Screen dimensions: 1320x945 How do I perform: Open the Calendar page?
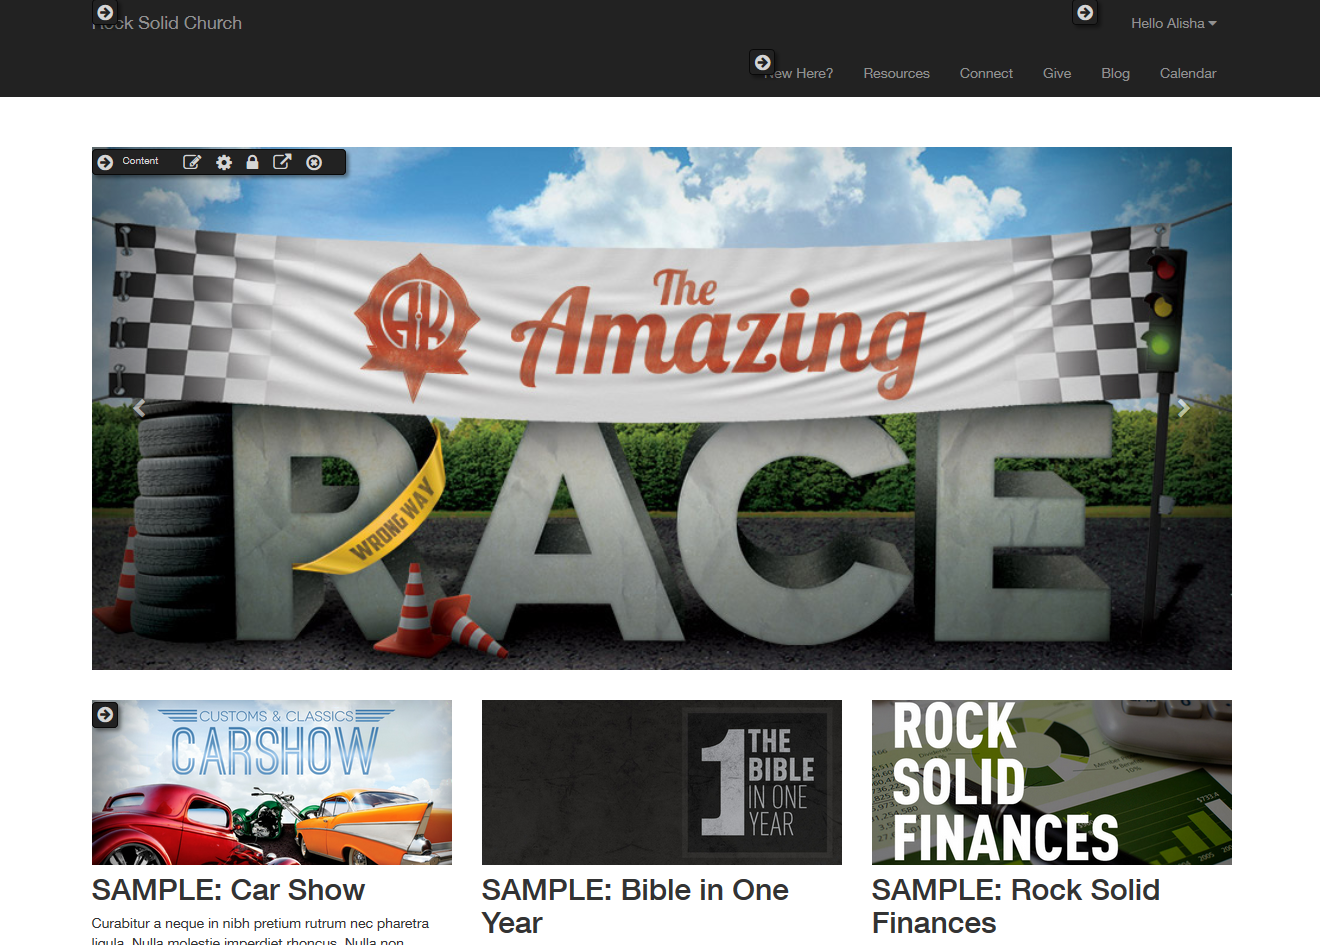coord(1188,73)
